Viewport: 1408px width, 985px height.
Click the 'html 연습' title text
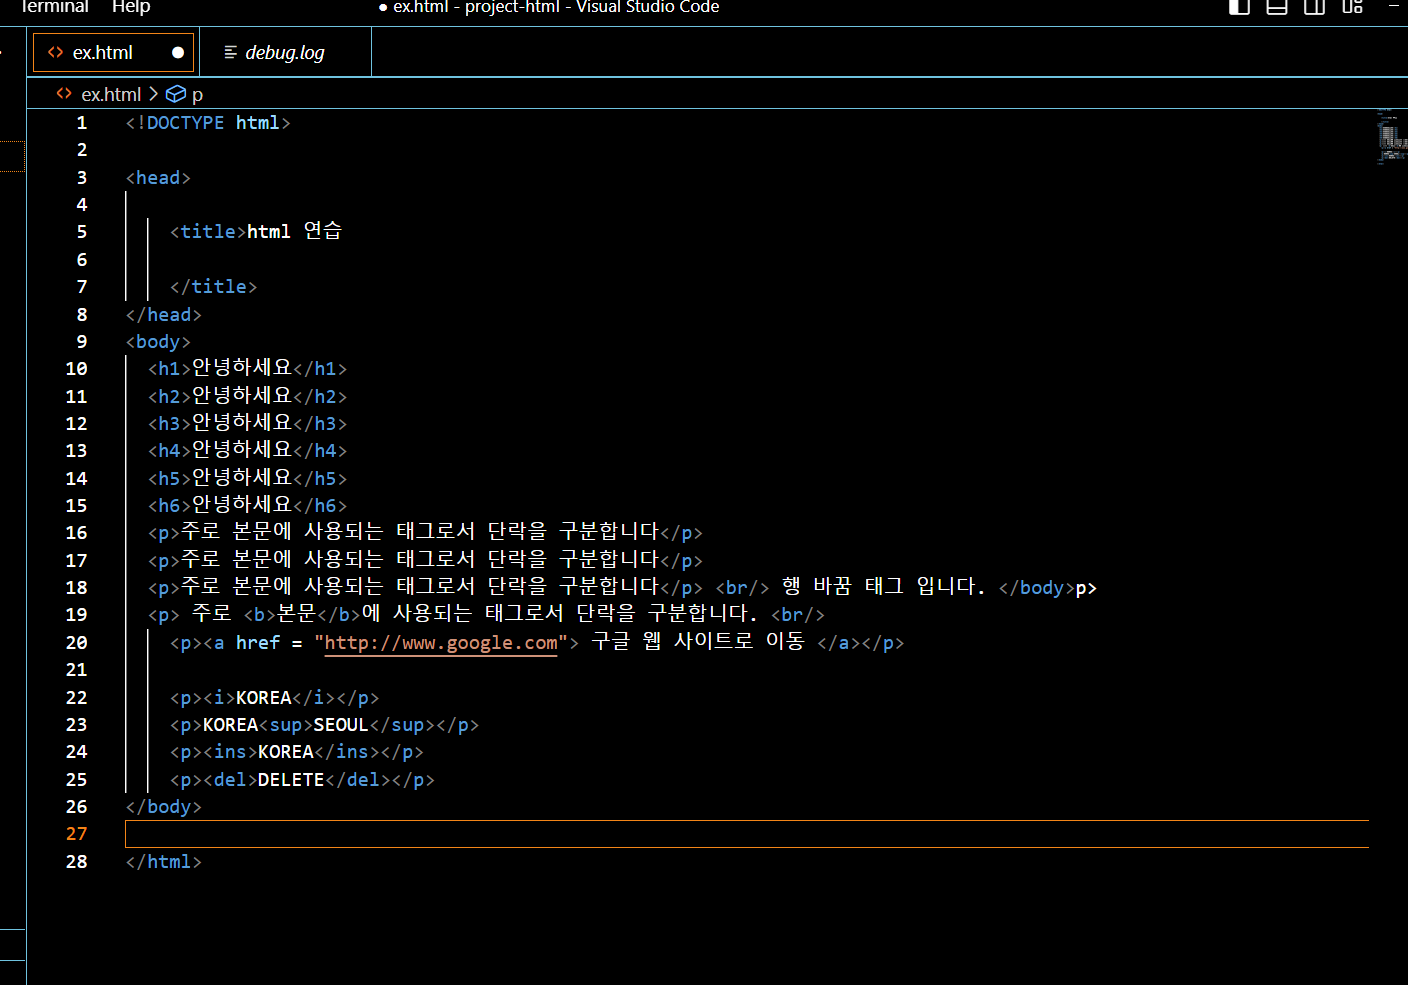[x=295, y=231]
